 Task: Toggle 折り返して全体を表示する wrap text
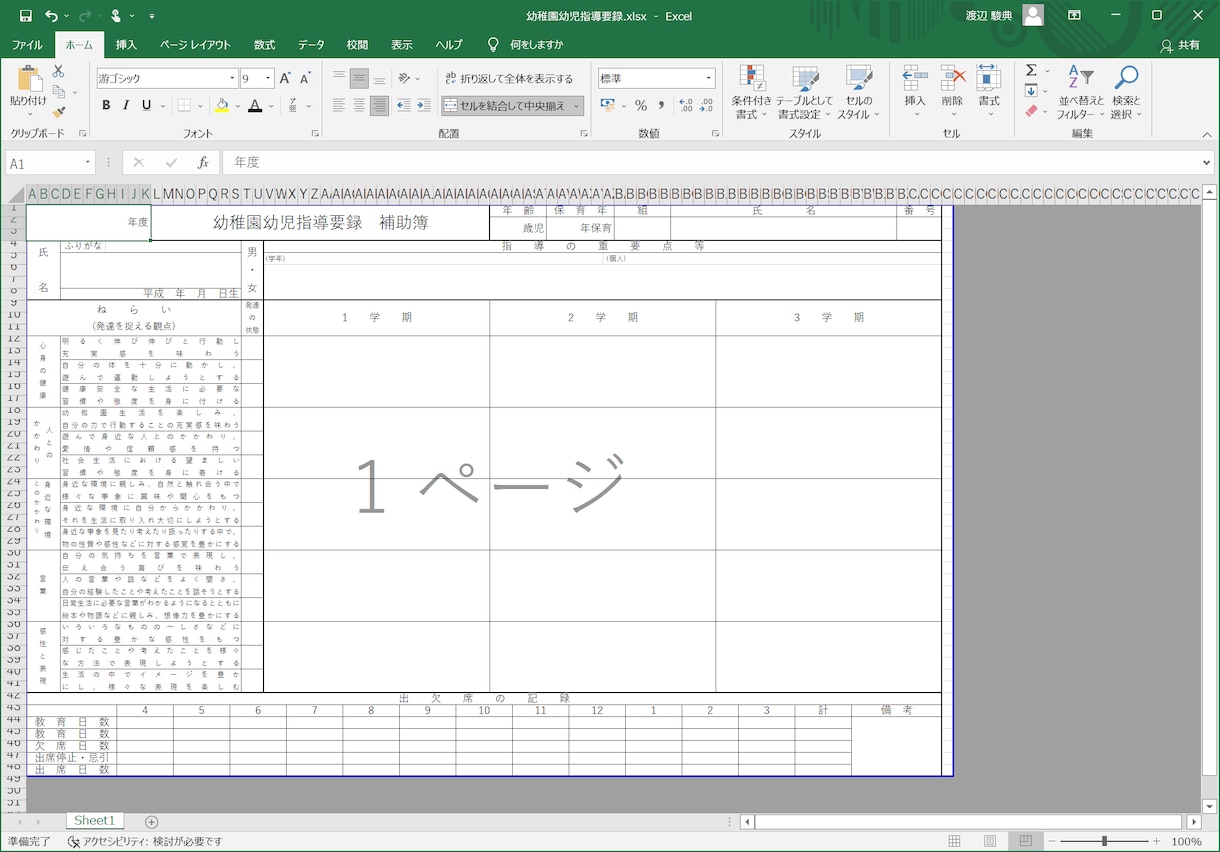[508, 78]
